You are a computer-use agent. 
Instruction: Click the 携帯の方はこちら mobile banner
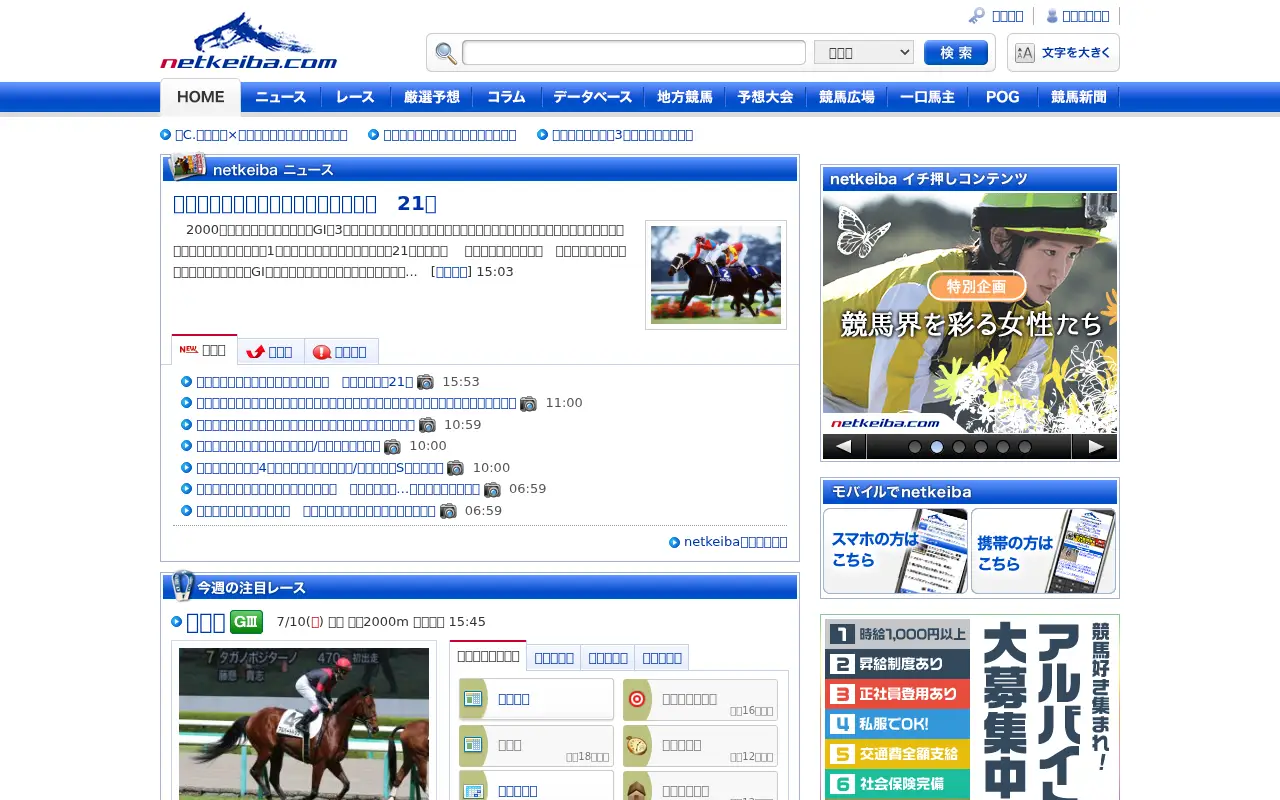tap(1043, 551)
